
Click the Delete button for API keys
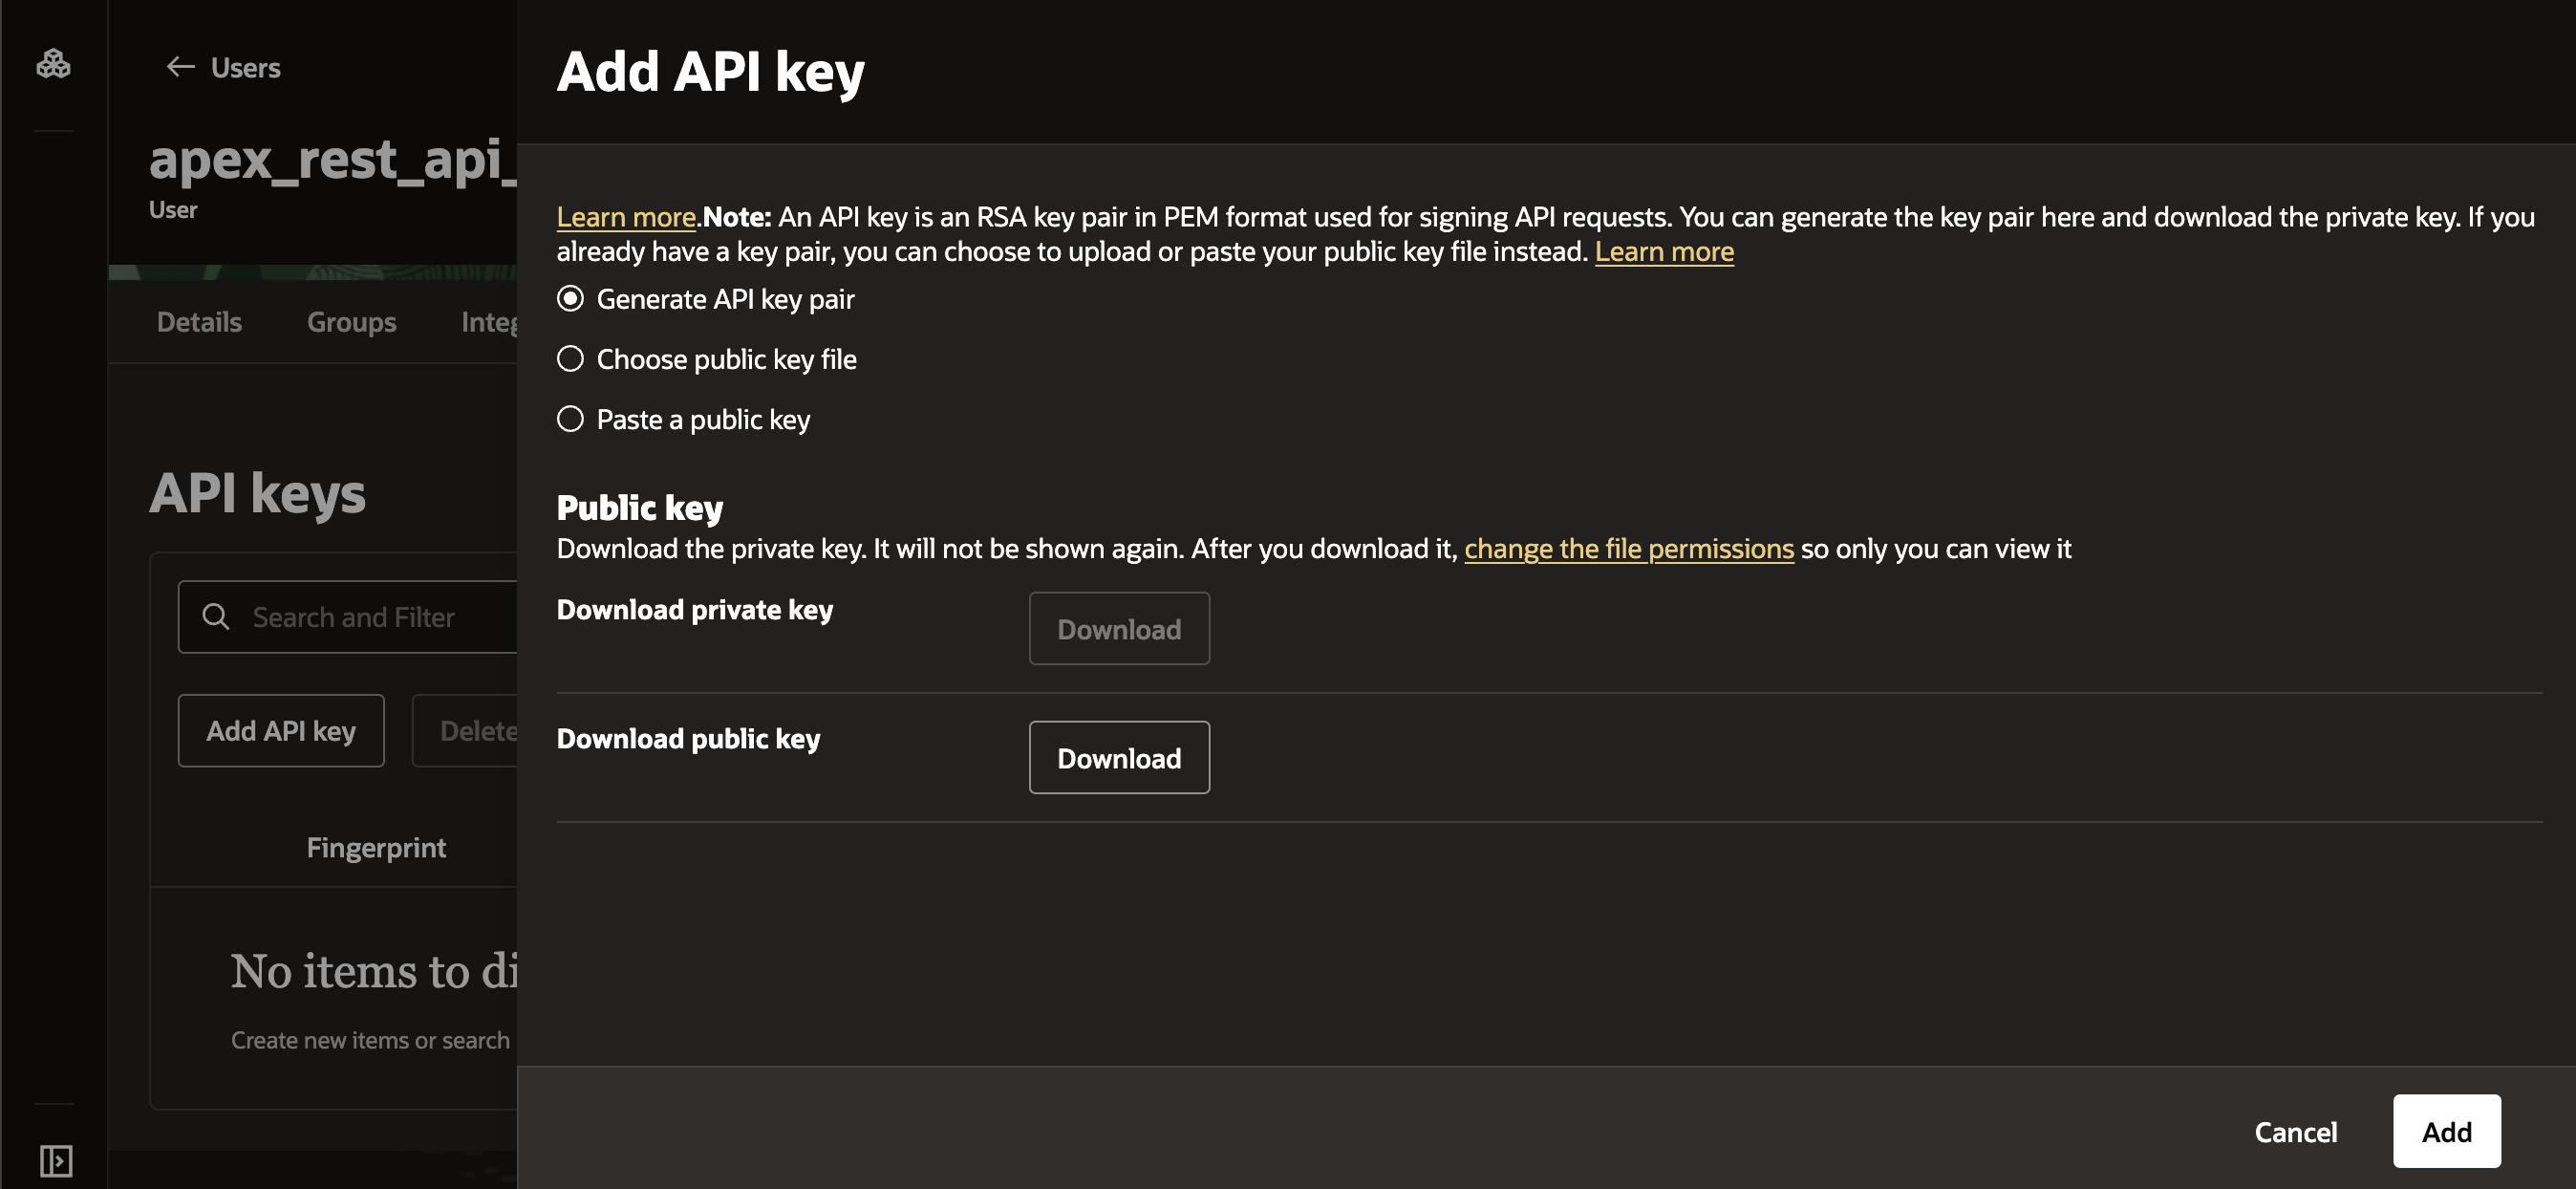click(478, 730)
